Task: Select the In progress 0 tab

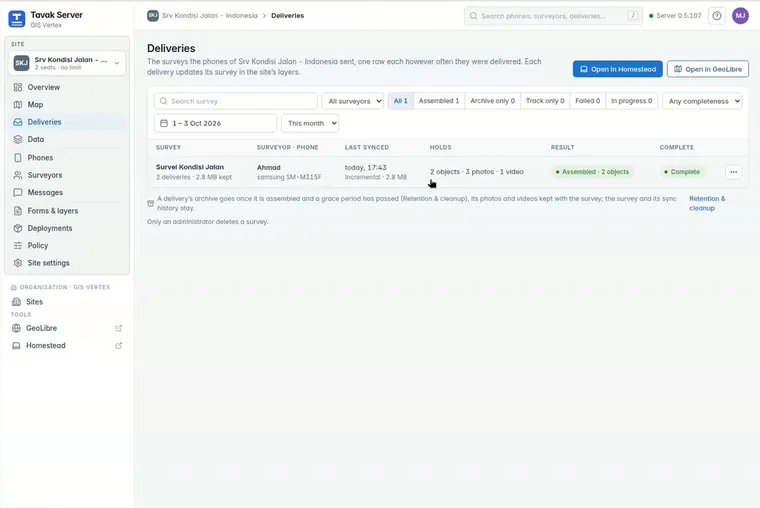Action: pyautogui.click(x=632, y=101)
